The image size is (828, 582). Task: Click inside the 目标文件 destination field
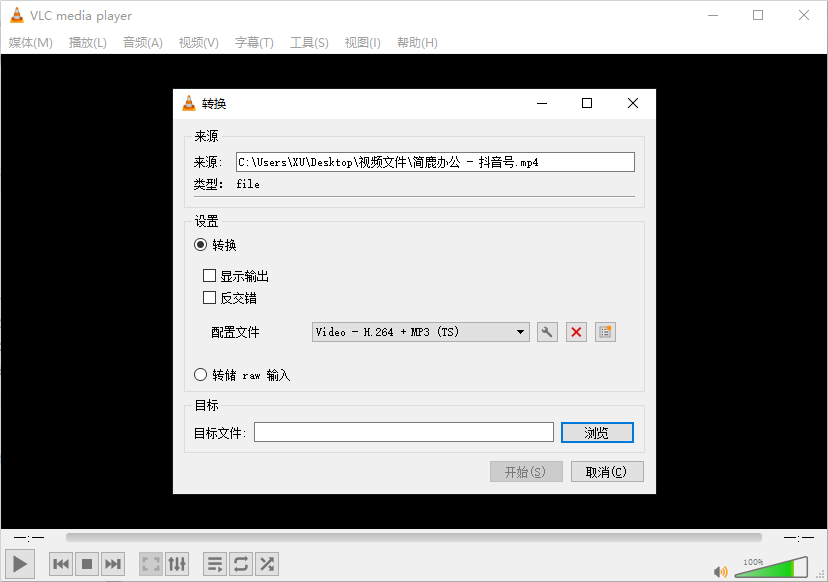pyautogui.click(x=403, y=431)
